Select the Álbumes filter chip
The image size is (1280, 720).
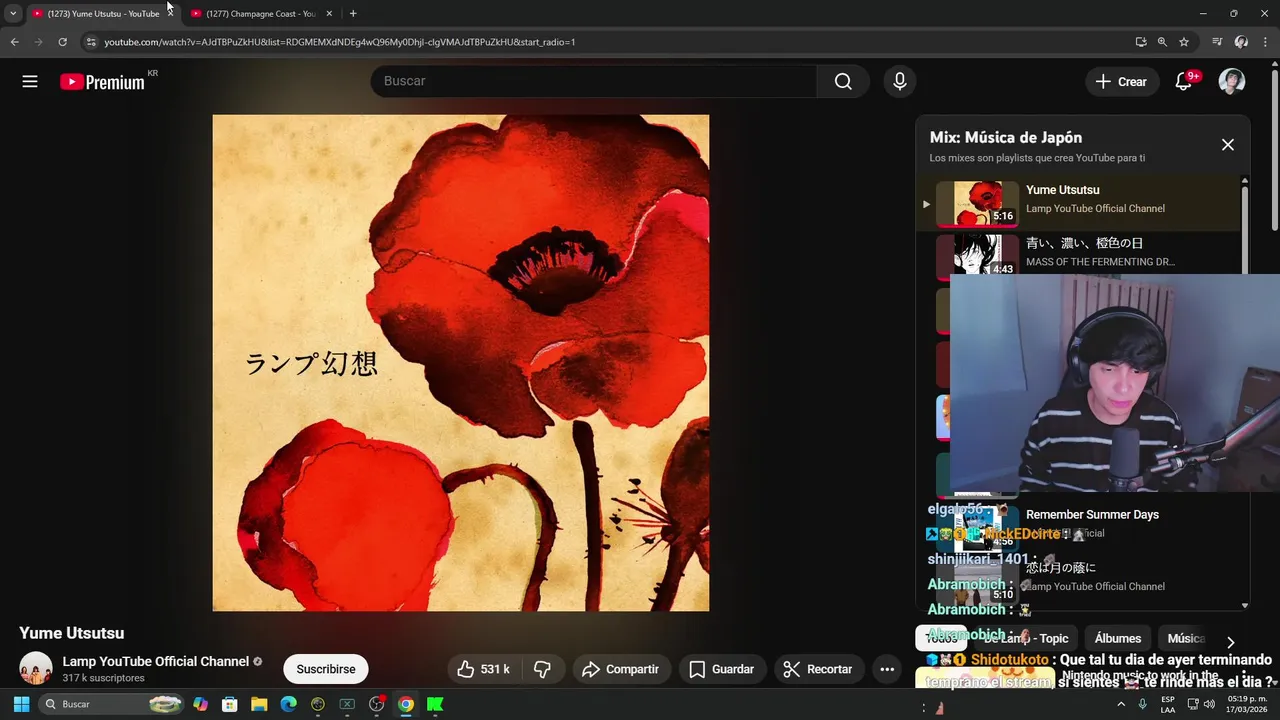pos(1118,638)
